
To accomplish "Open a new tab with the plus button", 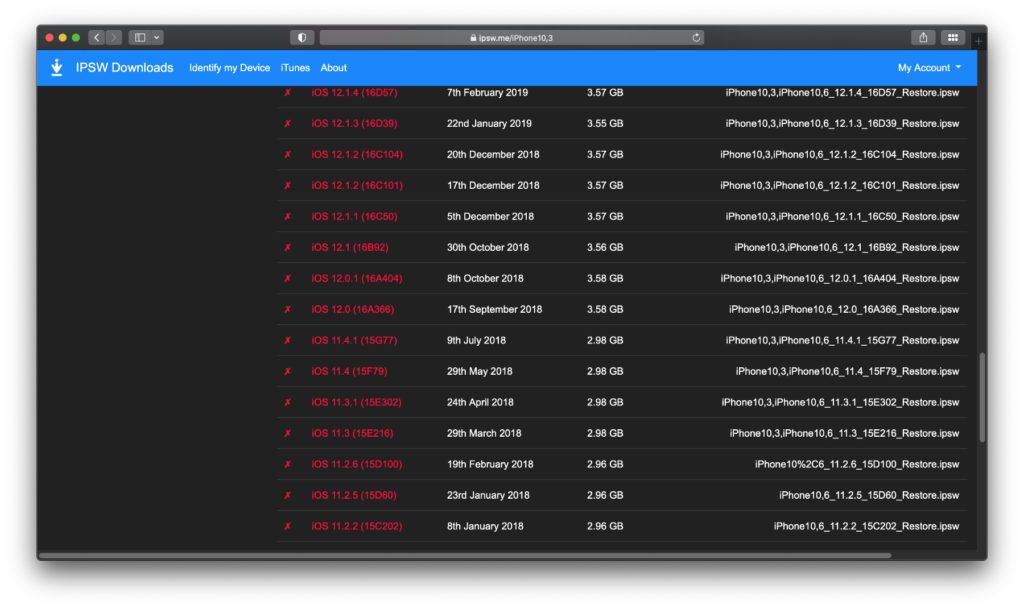I will click(x=978, y=40).
